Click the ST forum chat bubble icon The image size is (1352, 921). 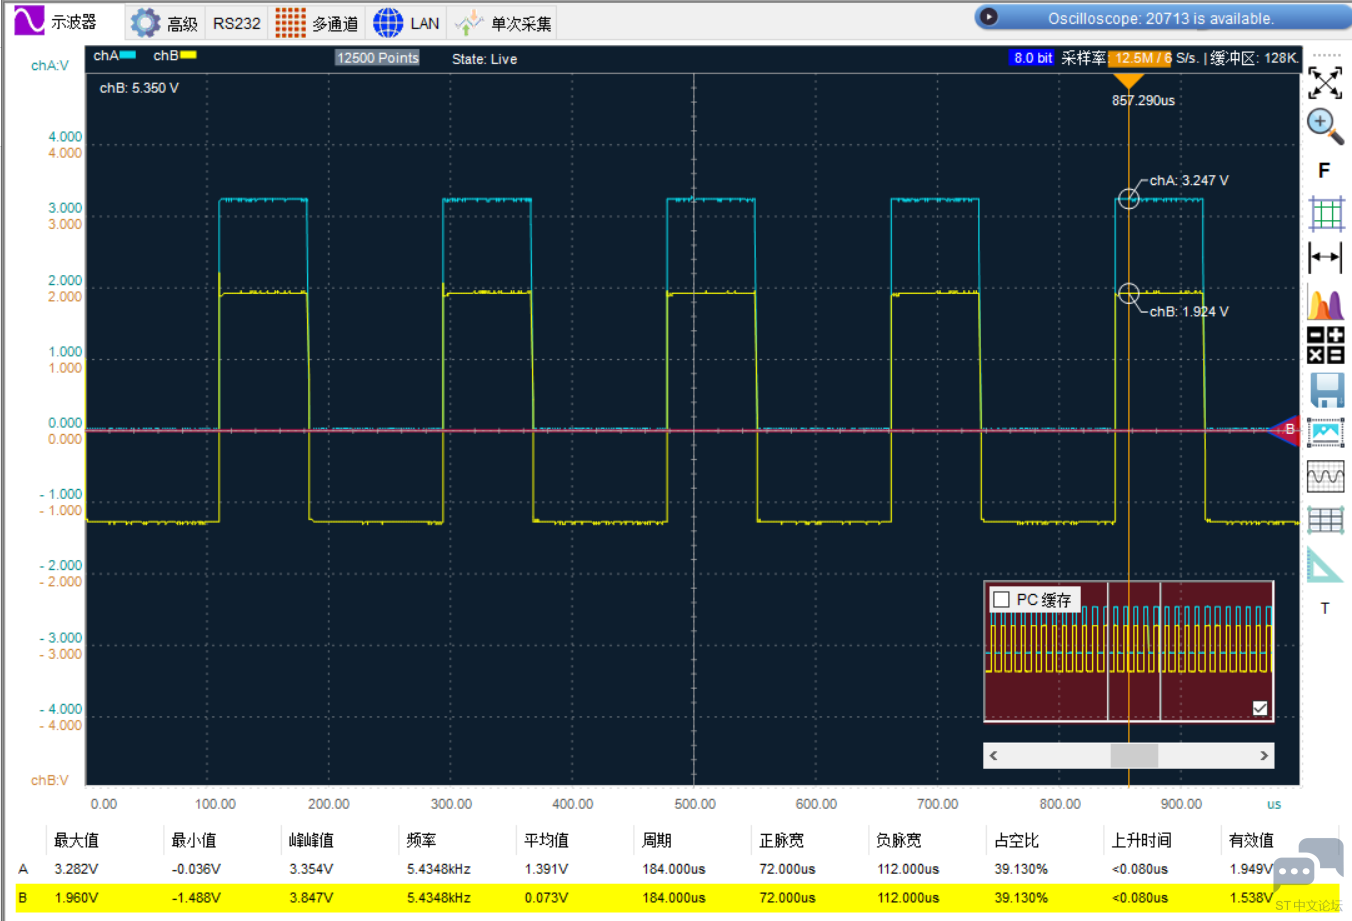(x=1307, y=867)
